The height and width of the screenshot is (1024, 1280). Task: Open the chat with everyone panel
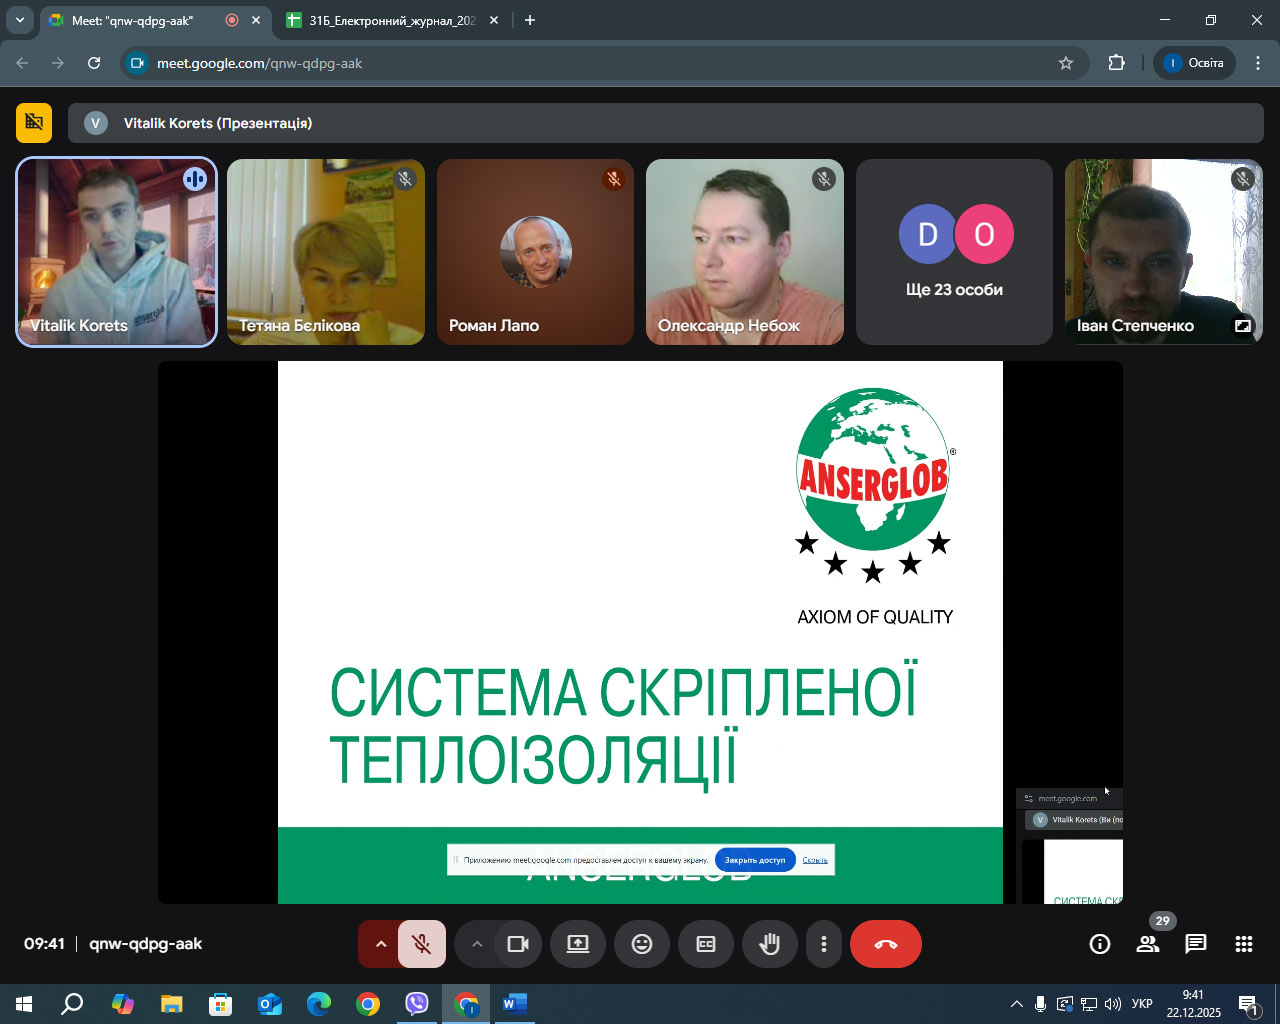pos(1196,944)
